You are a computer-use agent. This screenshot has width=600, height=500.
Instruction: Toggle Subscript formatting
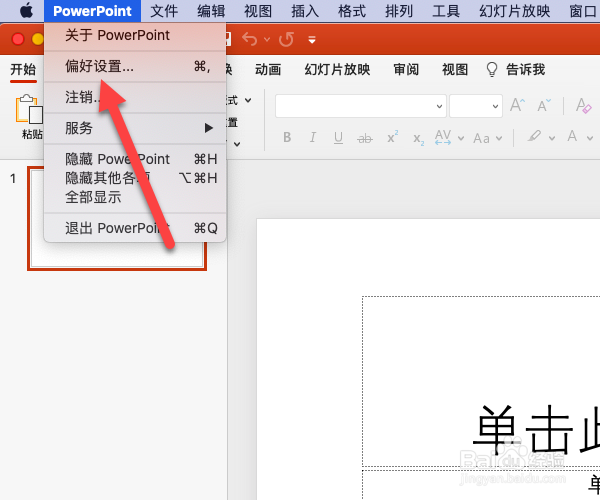(419, 138)
